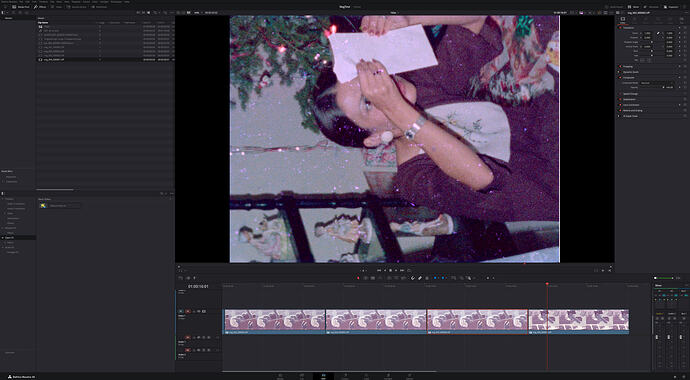690x380 pixels.
Task: Select the fourth clip on the video track
Action: point(578,322)
